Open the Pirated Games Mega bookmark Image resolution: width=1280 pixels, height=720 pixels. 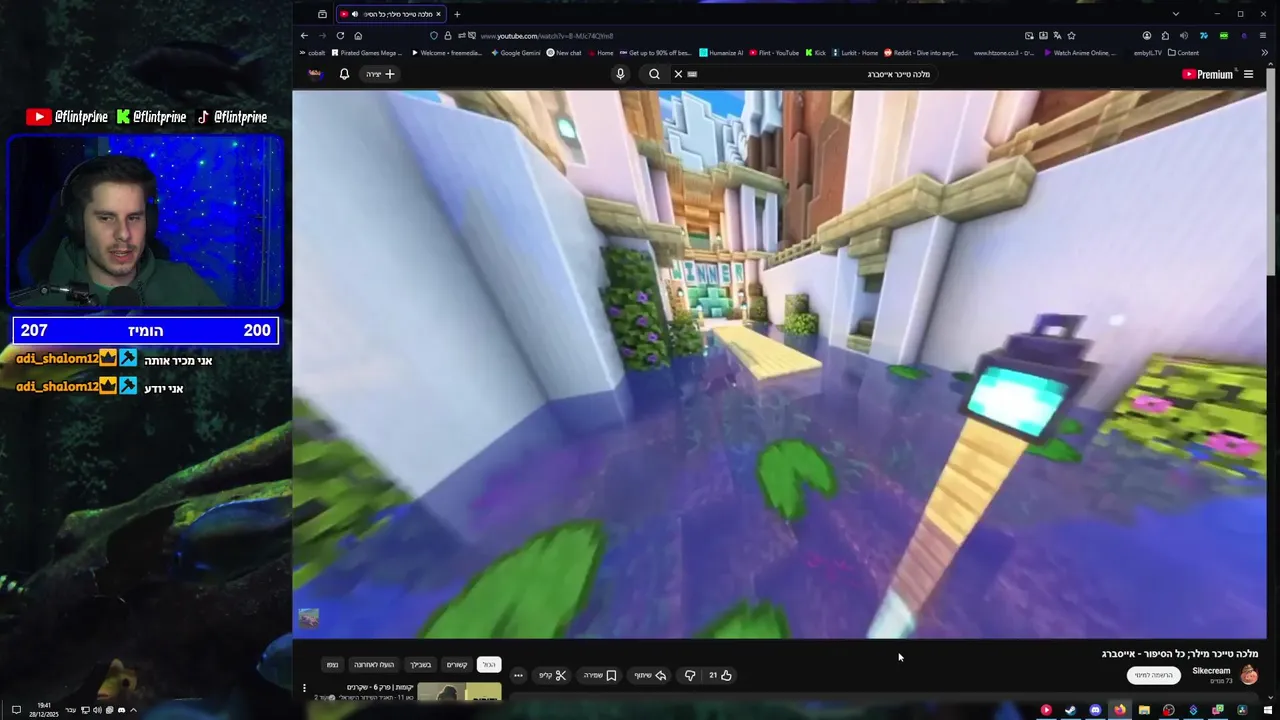click(367, 53)
